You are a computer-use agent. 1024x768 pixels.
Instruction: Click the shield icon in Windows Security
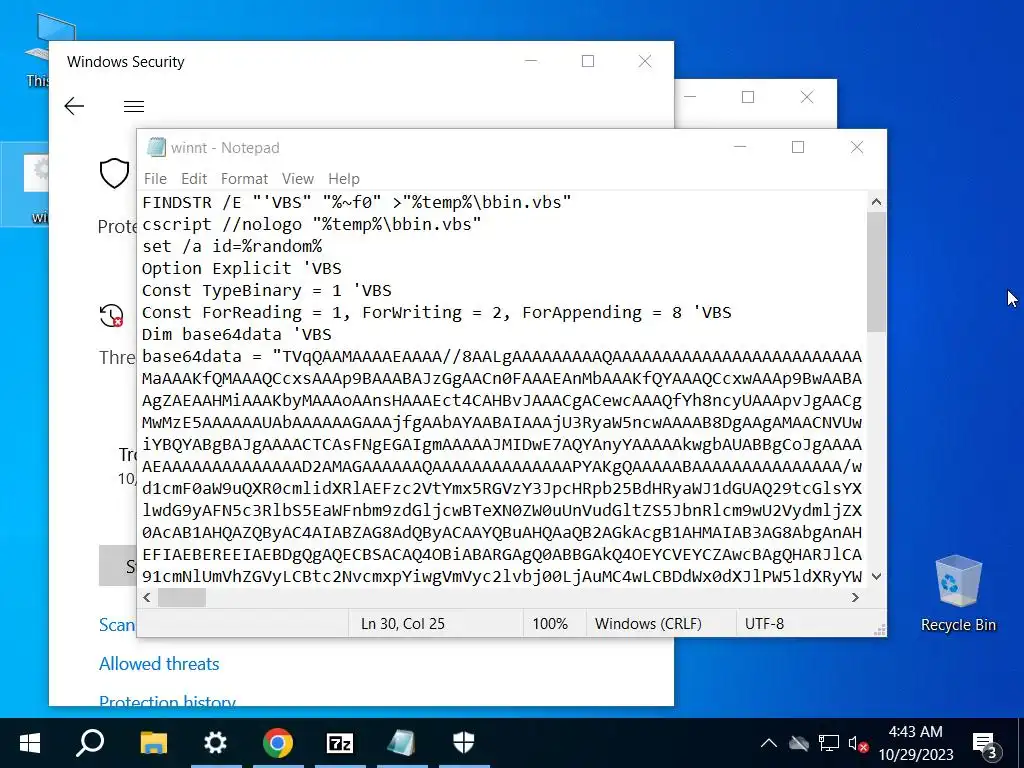coord(114,173)
